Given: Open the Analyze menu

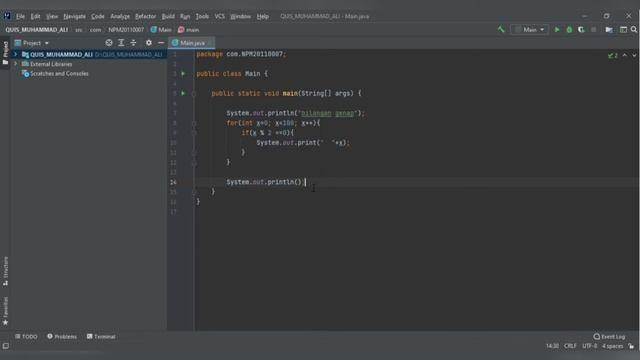Looking at the screenshot, I should (x=120, y=16).
